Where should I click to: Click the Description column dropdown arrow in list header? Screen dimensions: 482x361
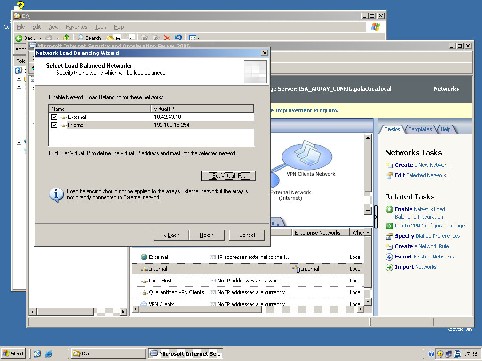pyautogui.click(x=368, y=232)
